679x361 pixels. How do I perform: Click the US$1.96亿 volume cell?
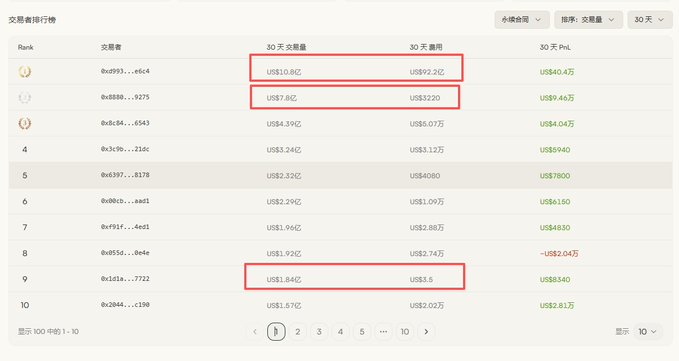284,228
